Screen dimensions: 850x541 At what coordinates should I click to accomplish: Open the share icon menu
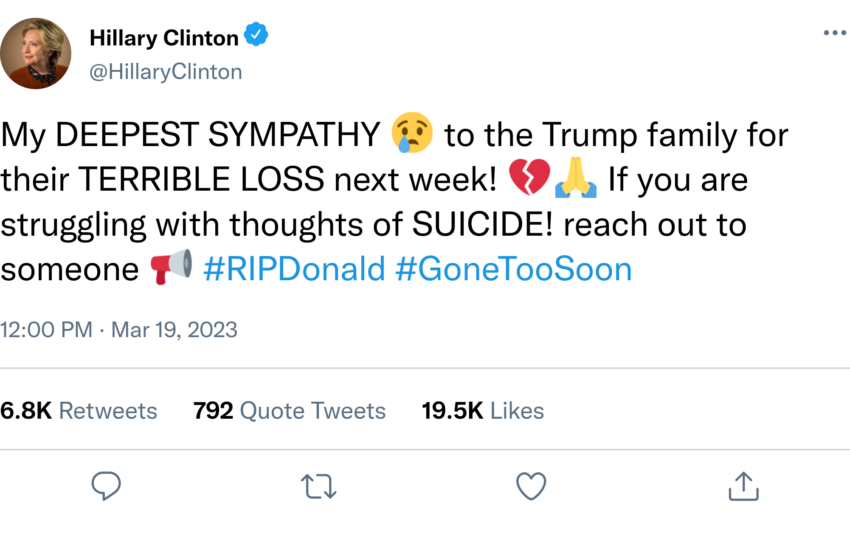[x=742, y=486]
